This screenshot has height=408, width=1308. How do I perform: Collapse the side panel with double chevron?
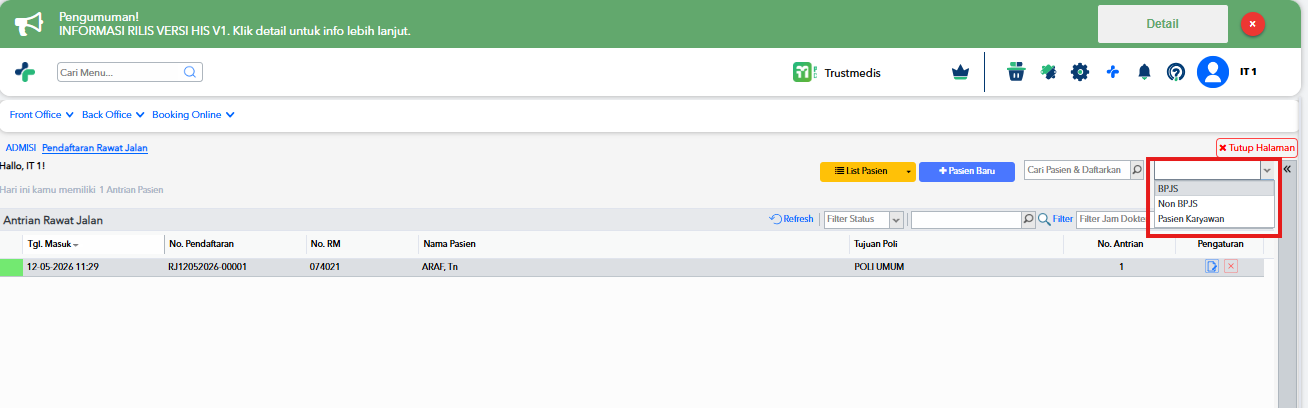tap(1287, 169)
